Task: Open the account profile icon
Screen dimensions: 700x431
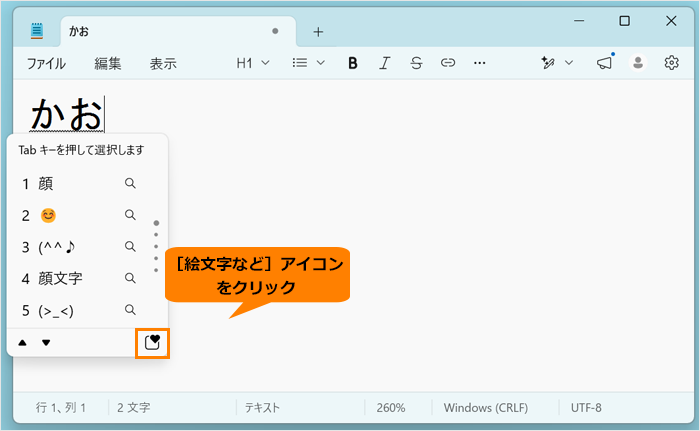Action: [638, 63]
